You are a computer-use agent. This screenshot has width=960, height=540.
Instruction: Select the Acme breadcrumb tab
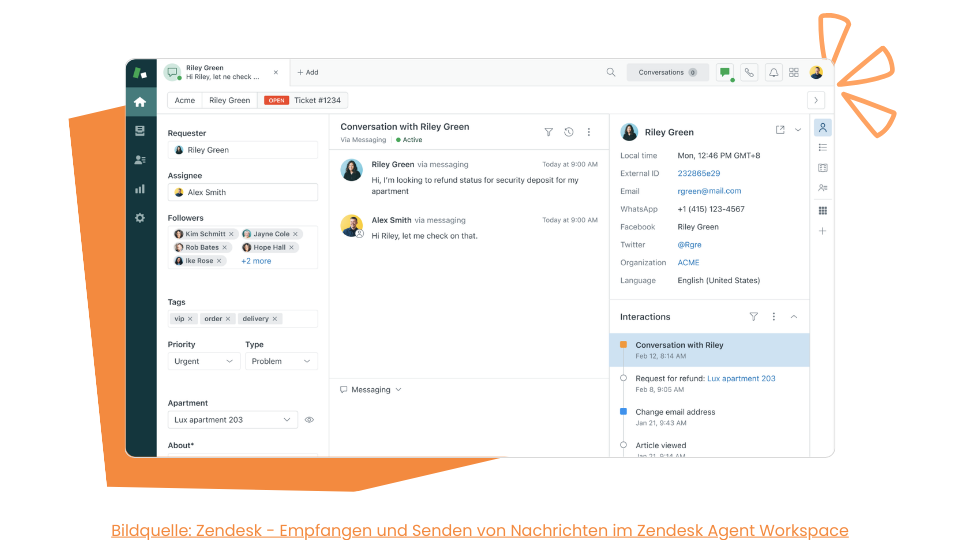tap(184, 100)
